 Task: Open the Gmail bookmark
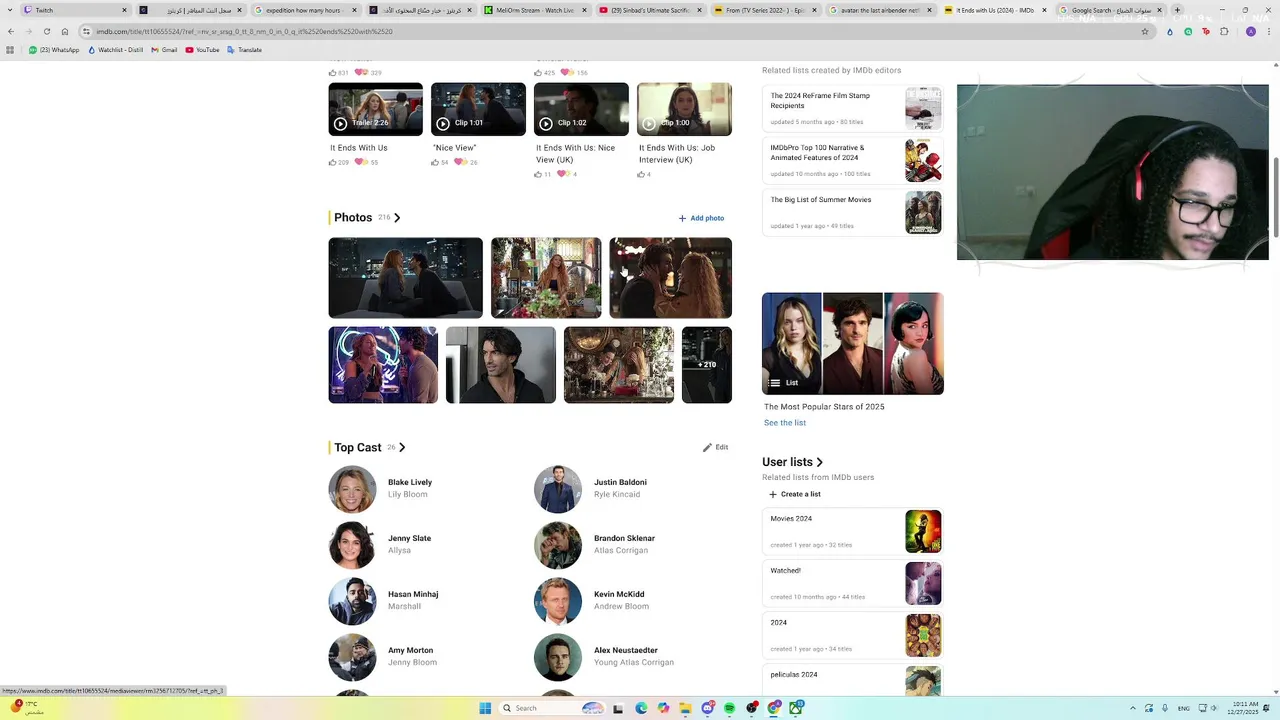point(164,49)
